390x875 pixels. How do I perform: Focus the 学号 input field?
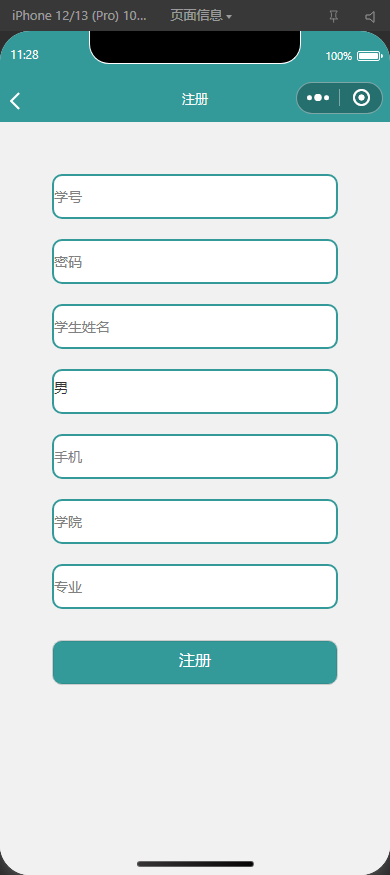[x=195, y=196]
